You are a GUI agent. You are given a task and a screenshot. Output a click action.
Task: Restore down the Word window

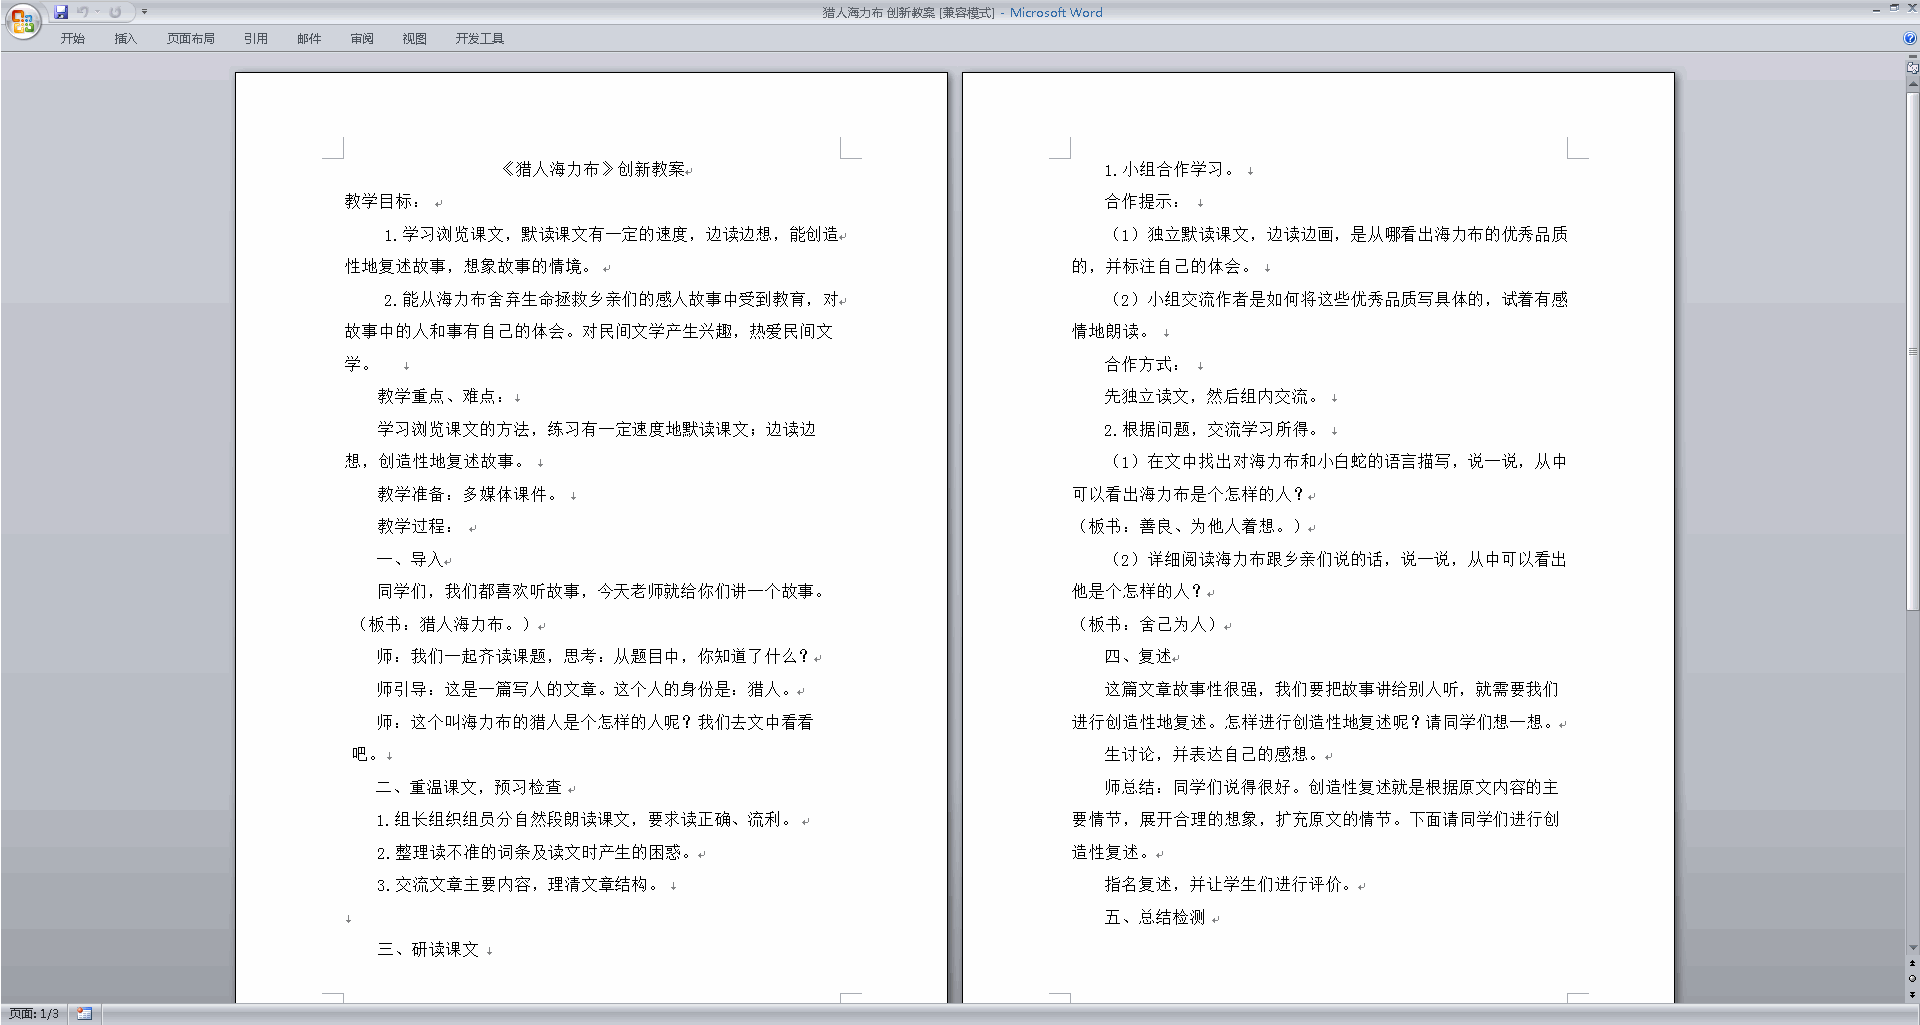[x=1894, y=8]
